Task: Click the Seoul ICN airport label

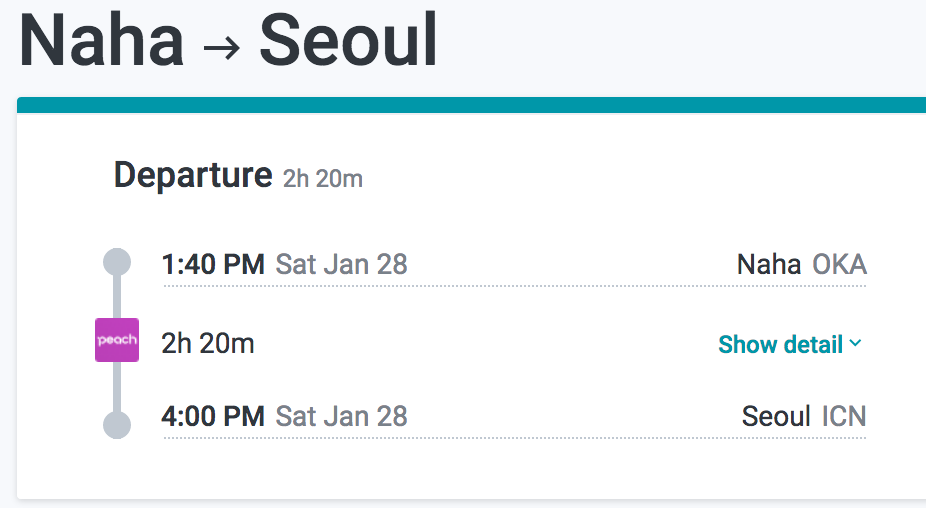Action: coord(804,416)
